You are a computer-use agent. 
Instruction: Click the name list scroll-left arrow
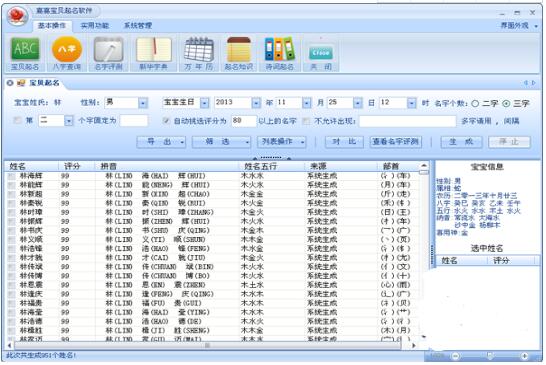click(x=9, y=345)
